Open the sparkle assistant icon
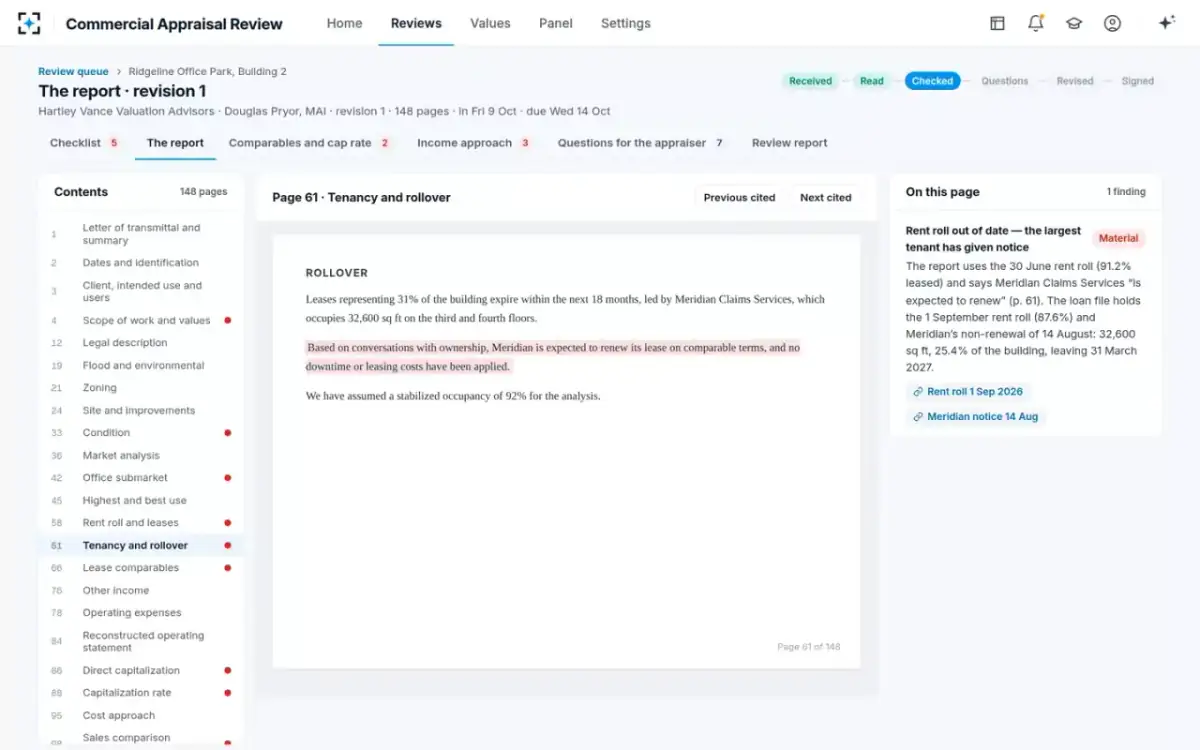The height and width of the screenshot is (750, 1200). click(x=1166, y=23)
